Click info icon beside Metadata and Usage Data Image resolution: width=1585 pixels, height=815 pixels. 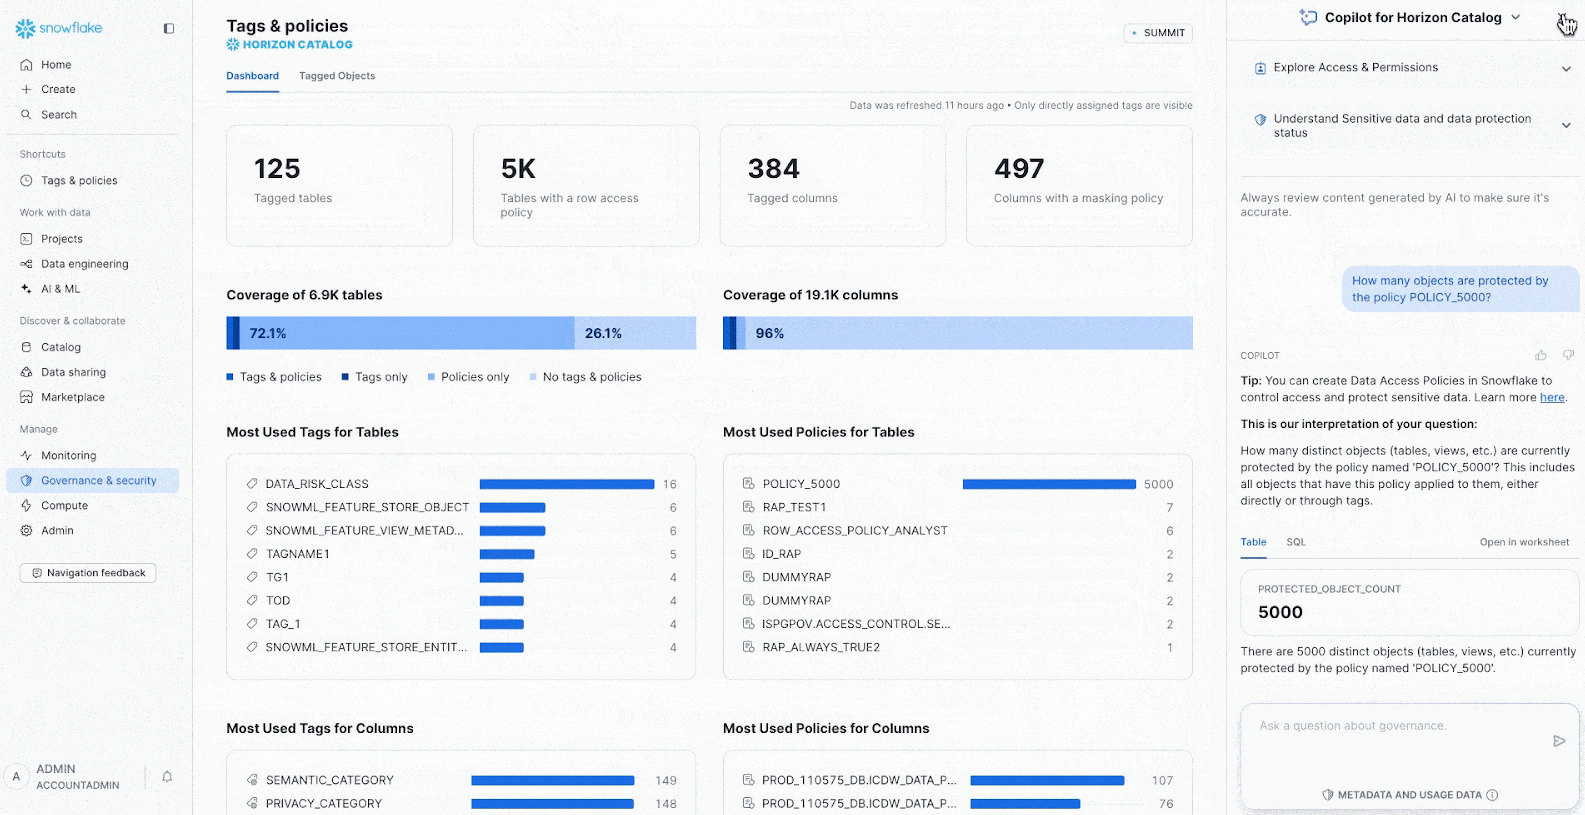click(1492, 795)
